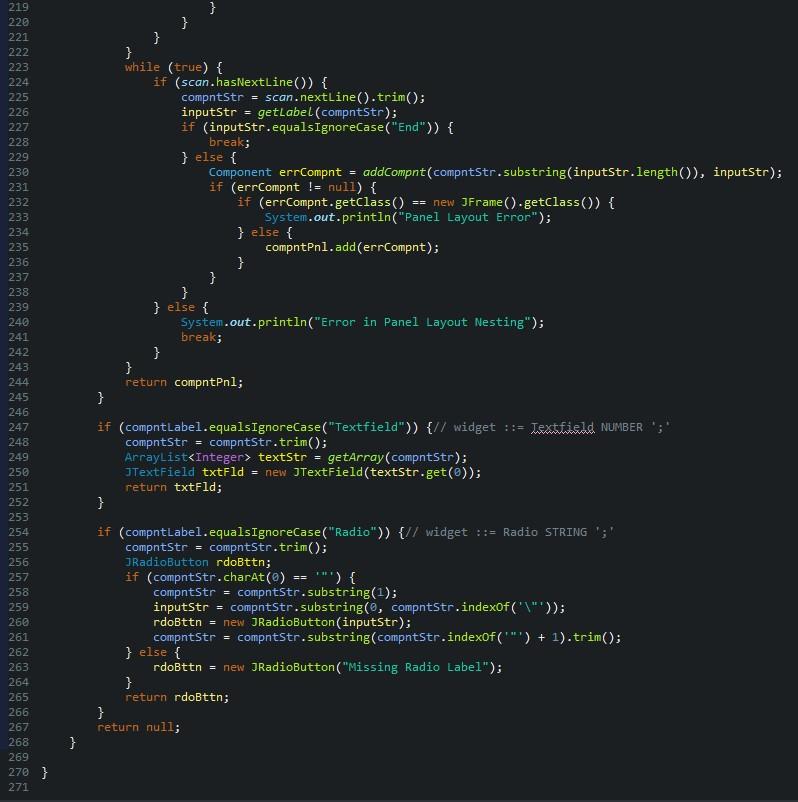Click the 'addCompnt' method call on line 230
The image size is (798, 802).
(394, 172)
